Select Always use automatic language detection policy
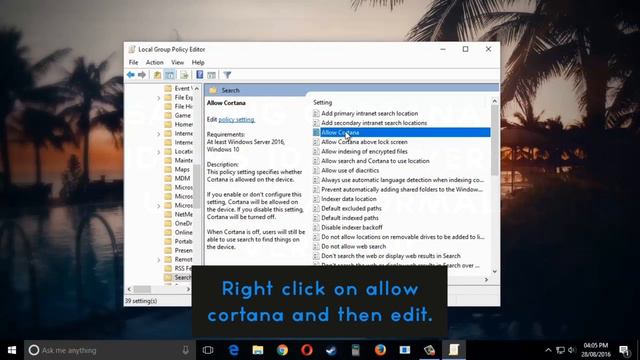 coord(402,180)
